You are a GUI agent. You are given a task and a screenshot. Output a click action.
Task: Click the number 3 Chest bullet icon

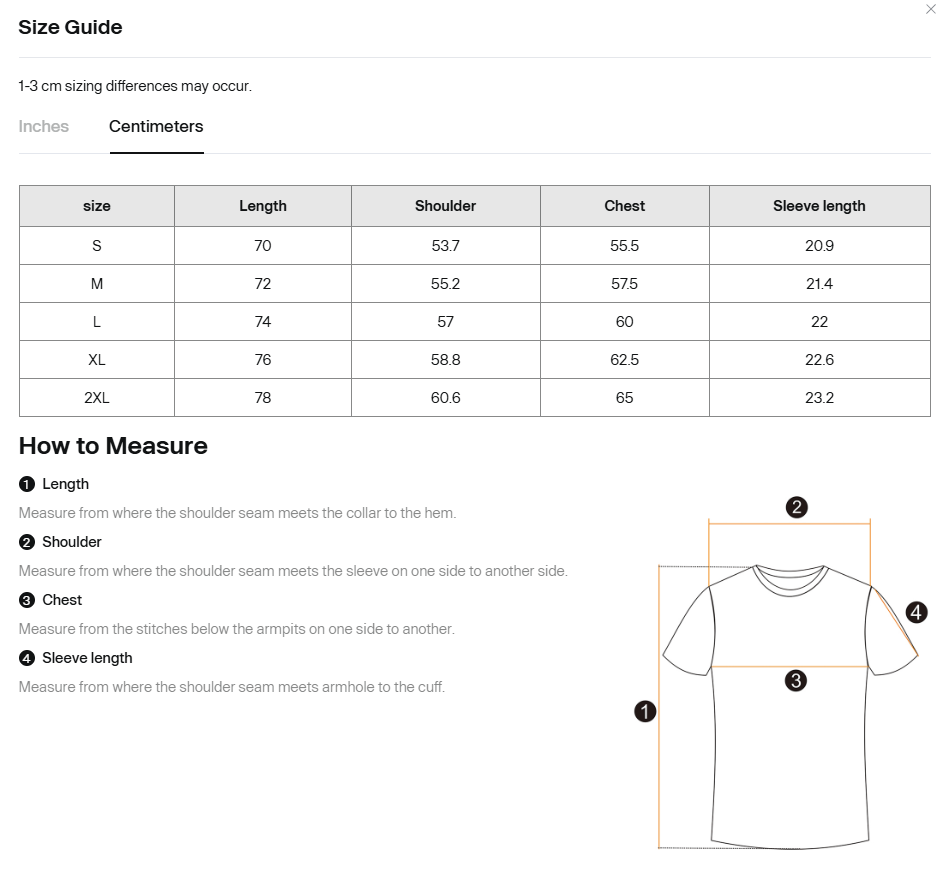tap(27, 600)
